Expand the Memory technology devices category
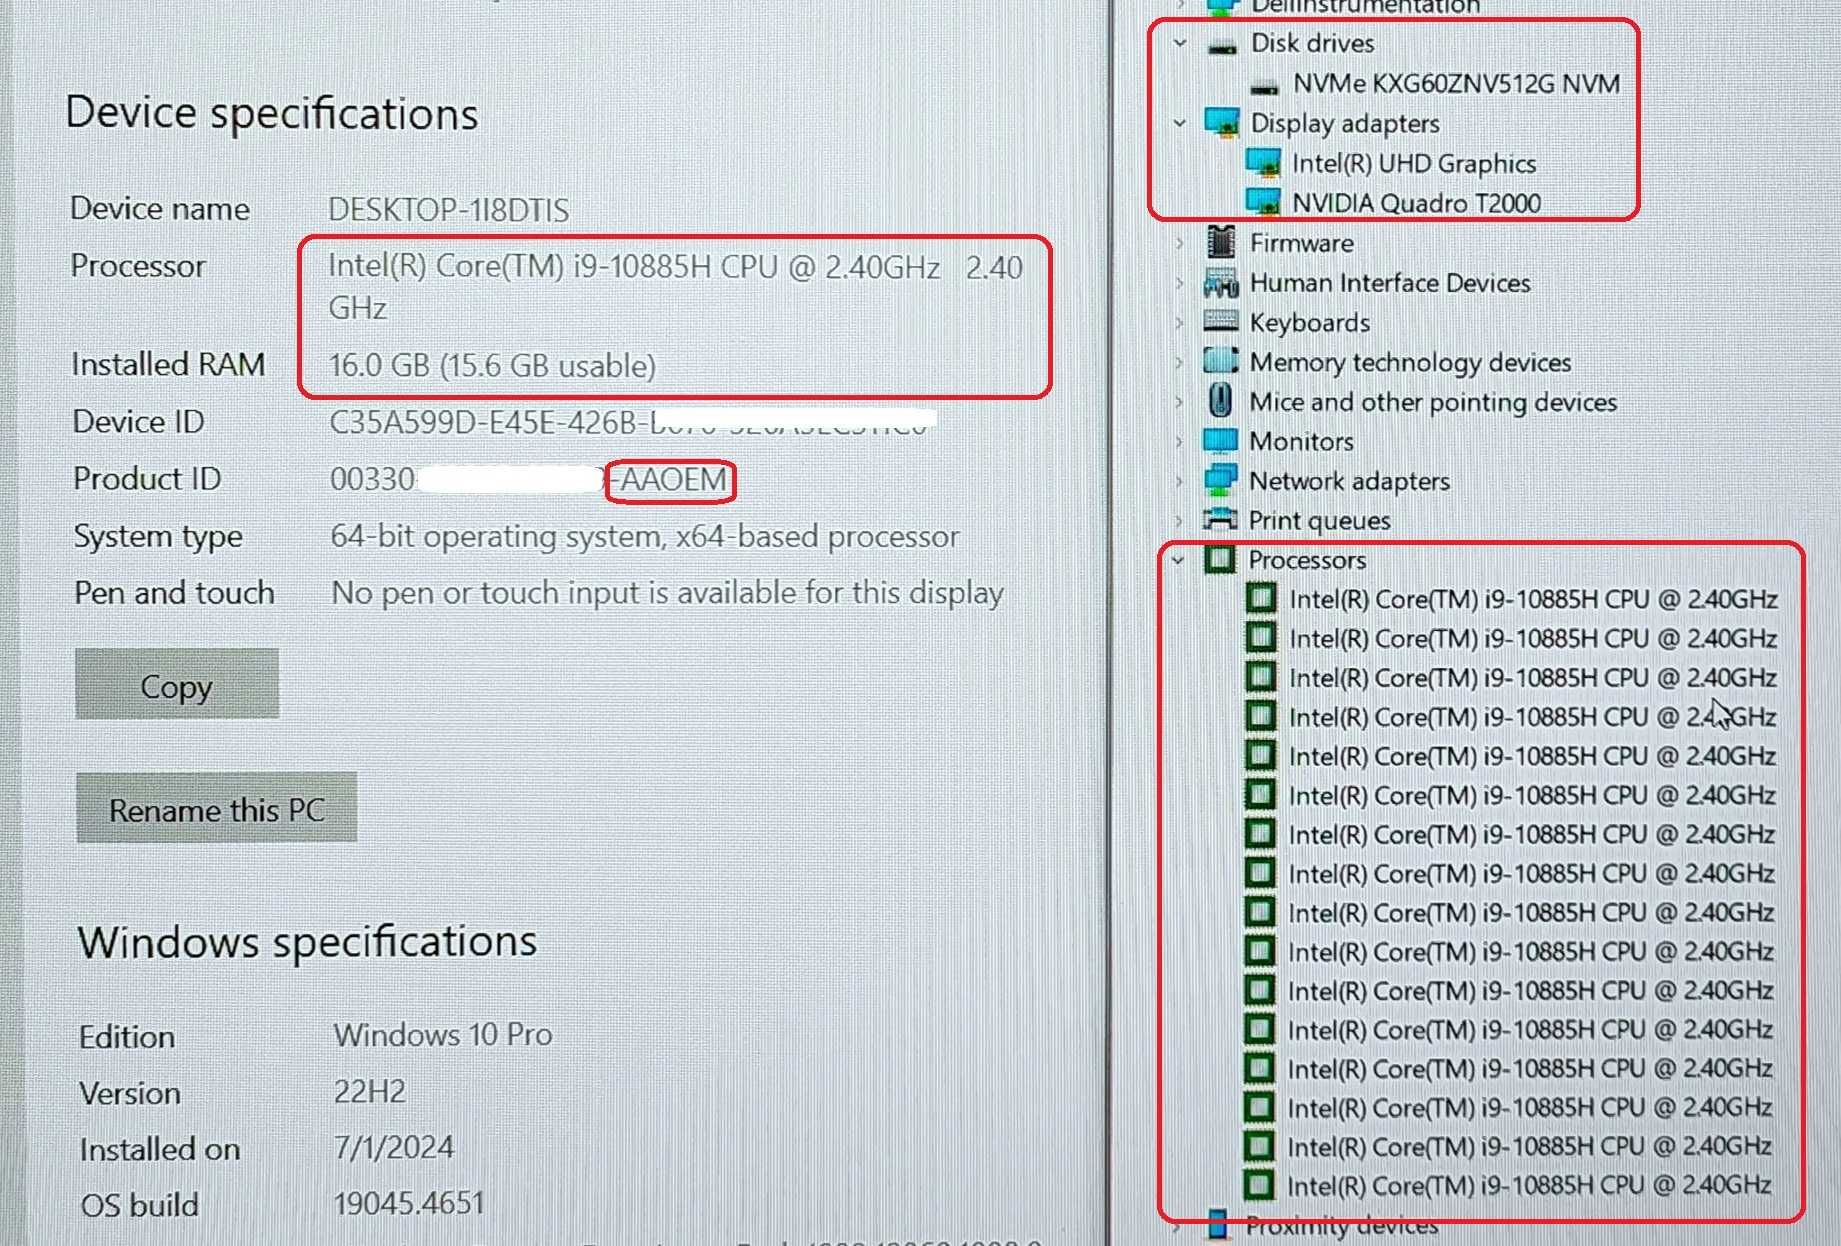The height and width of the screenshot is (1246, 1841). coord(1179,362)
